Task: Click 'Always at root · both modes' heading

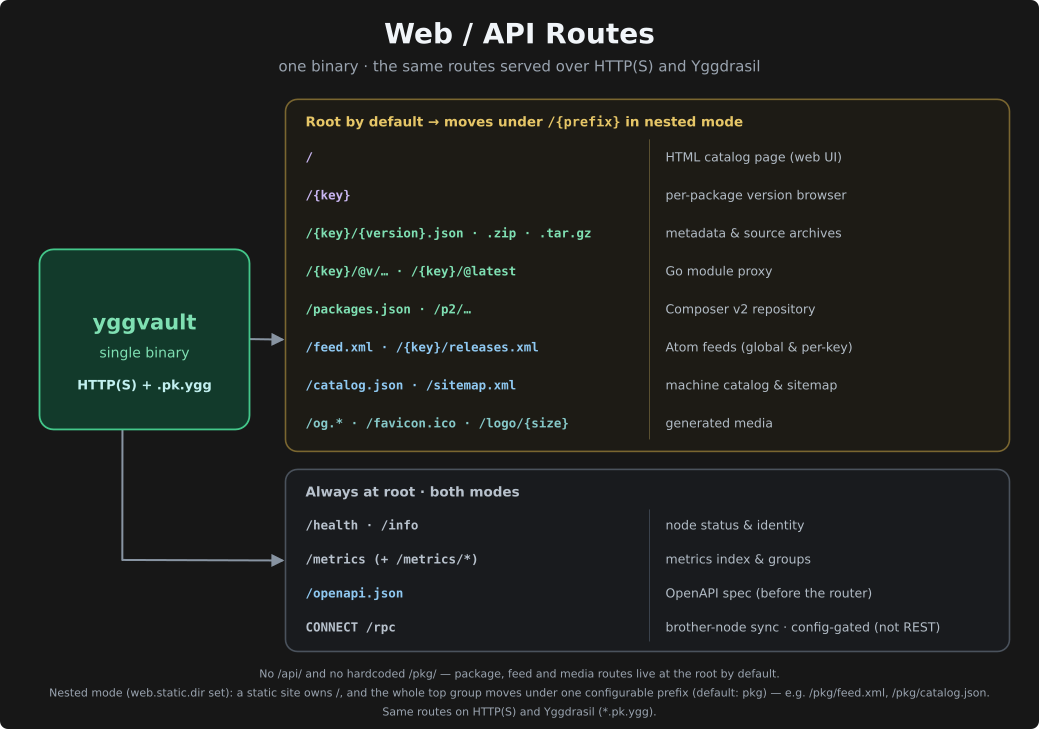Action: coord(412,492)
